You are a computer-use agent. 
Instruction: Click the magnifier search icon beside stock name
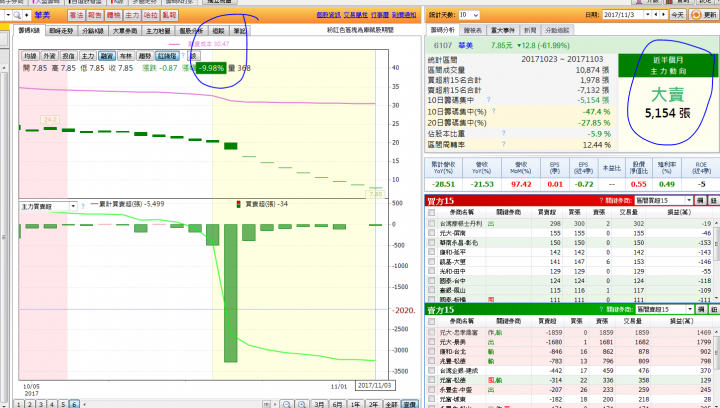tap(17, 15)
